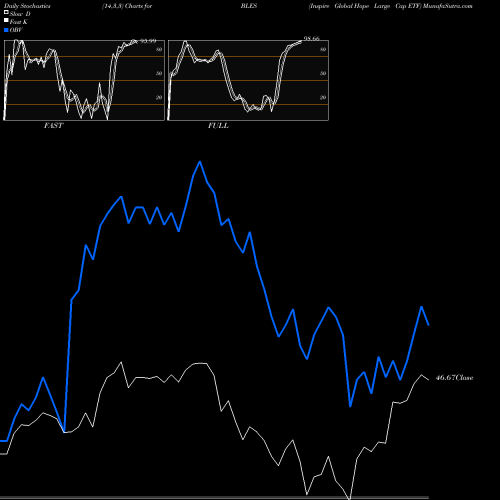
Task: Click the FULL stochastic chart panel
Action: (248, 80)
